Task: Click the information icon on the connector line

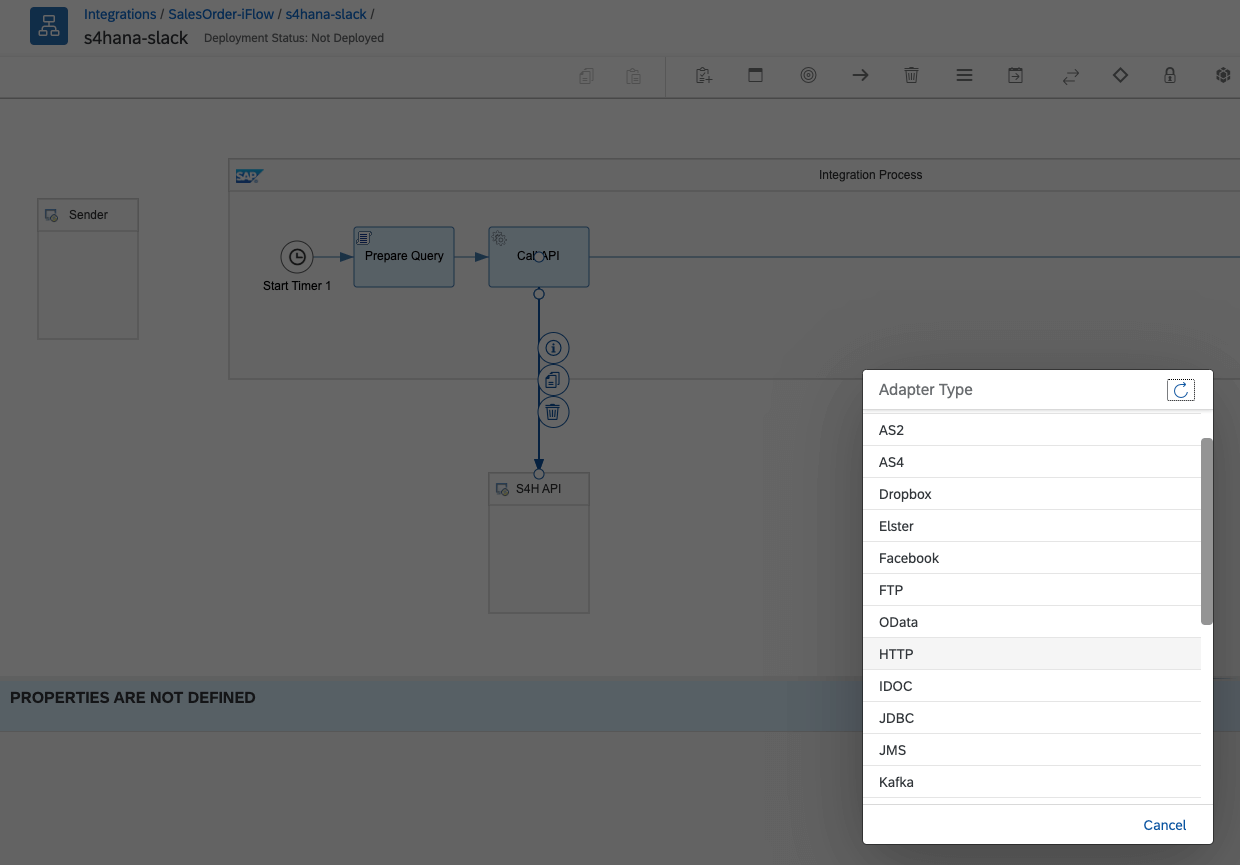Action: coord(553,348)
